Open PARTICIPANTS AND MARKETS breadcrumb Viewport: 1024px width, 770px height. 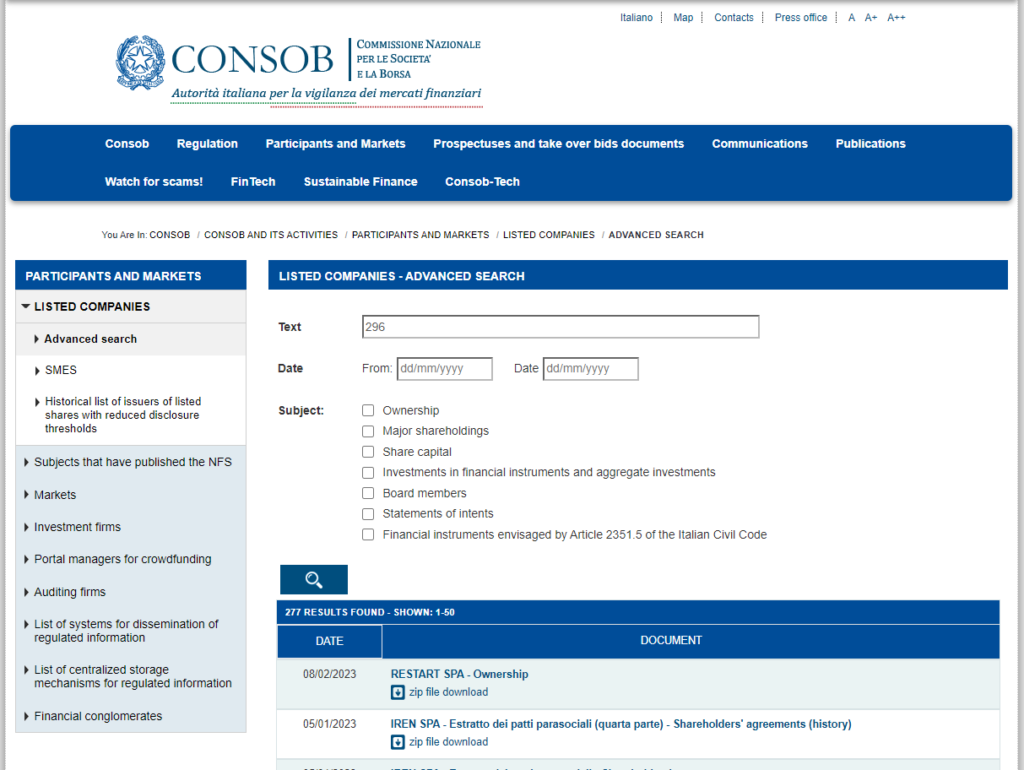pyautogui.click(x=421, y=234)
